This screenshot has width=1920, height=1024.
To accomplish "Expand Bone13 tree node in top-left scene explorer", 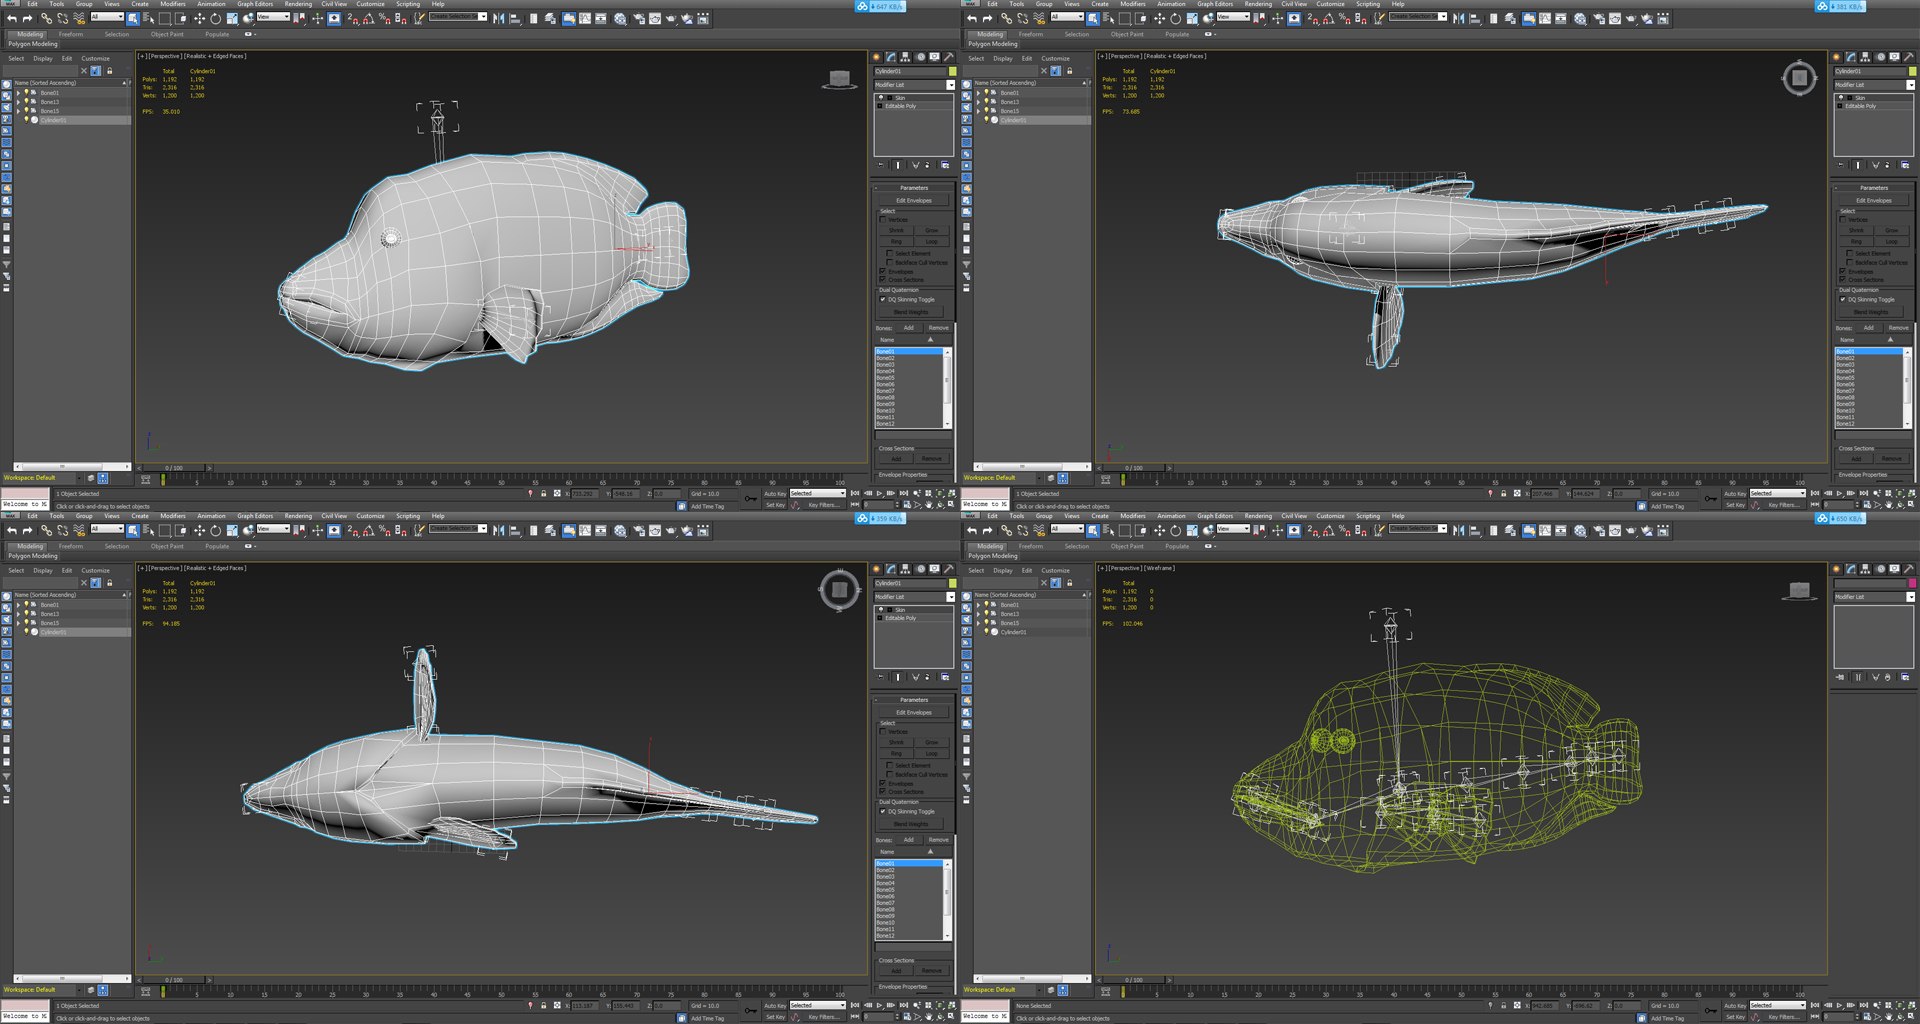I will click(x=18, y=102).
